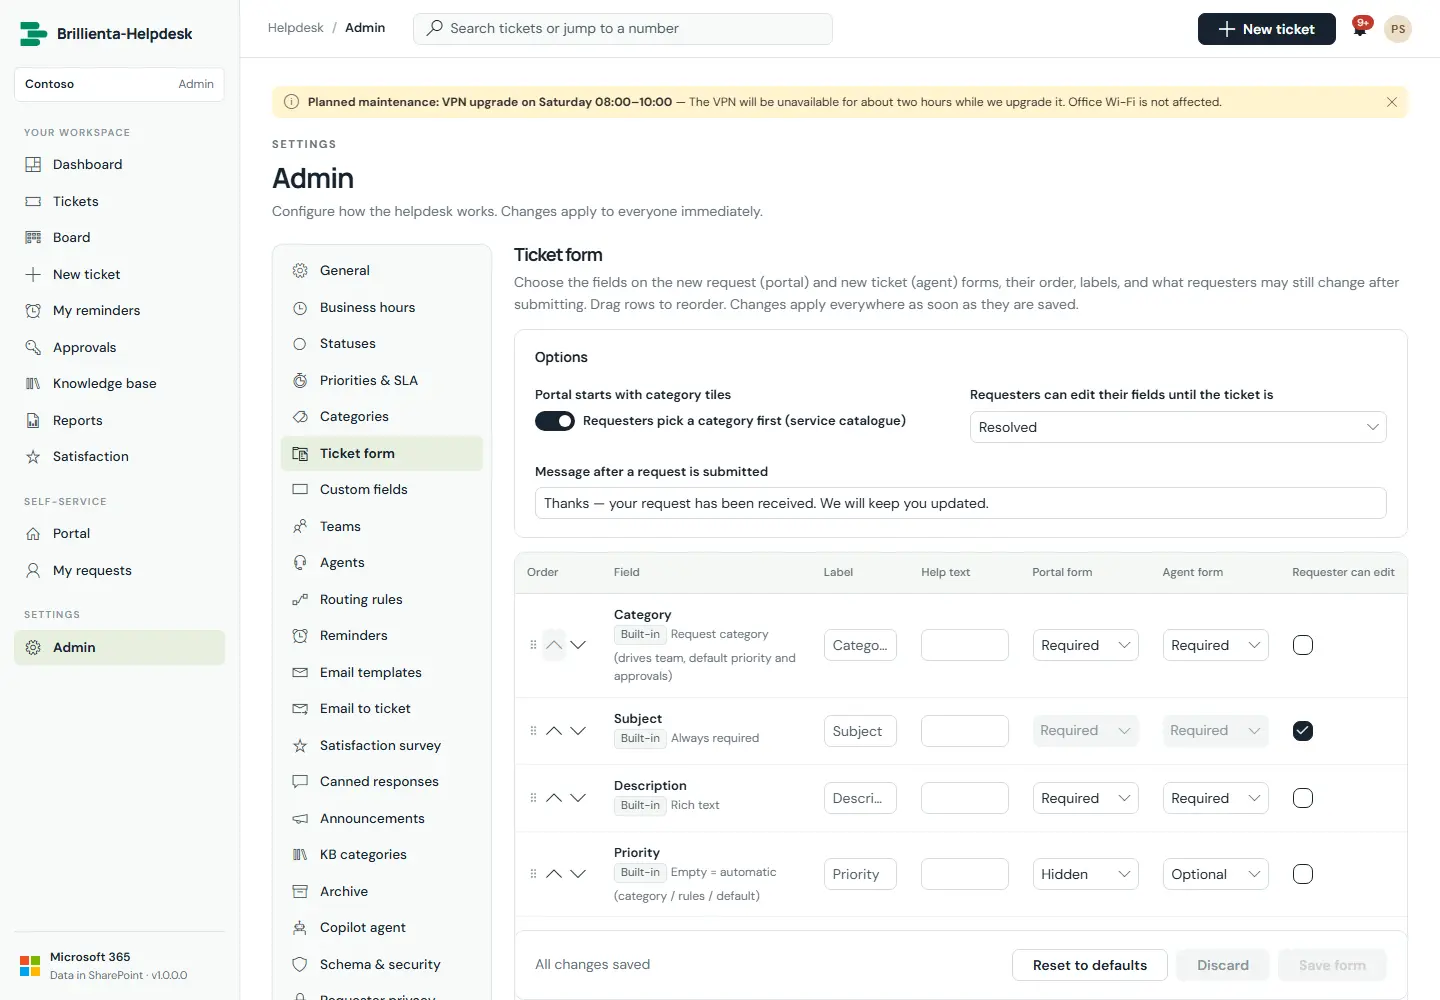Check Requester can edit for Category
The height and width of the screenshot is (1000, 1440).
click(1303, 645)
